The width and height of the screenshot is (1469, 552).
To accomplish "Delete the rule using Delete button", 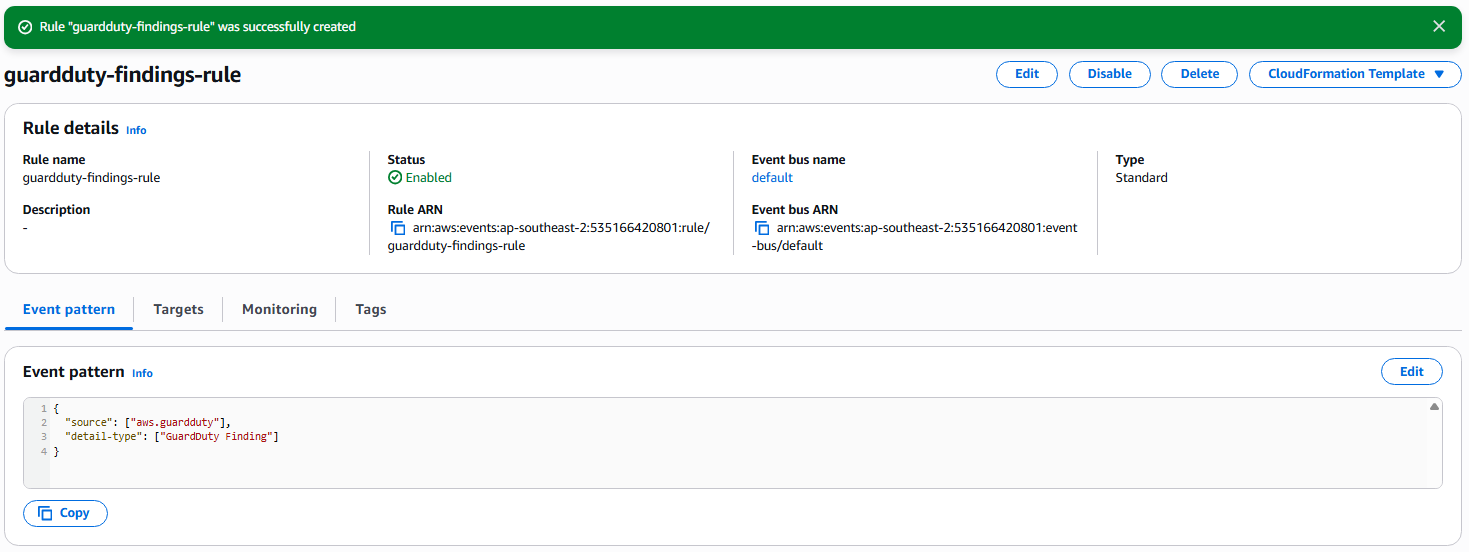I will coord(1200,74).
